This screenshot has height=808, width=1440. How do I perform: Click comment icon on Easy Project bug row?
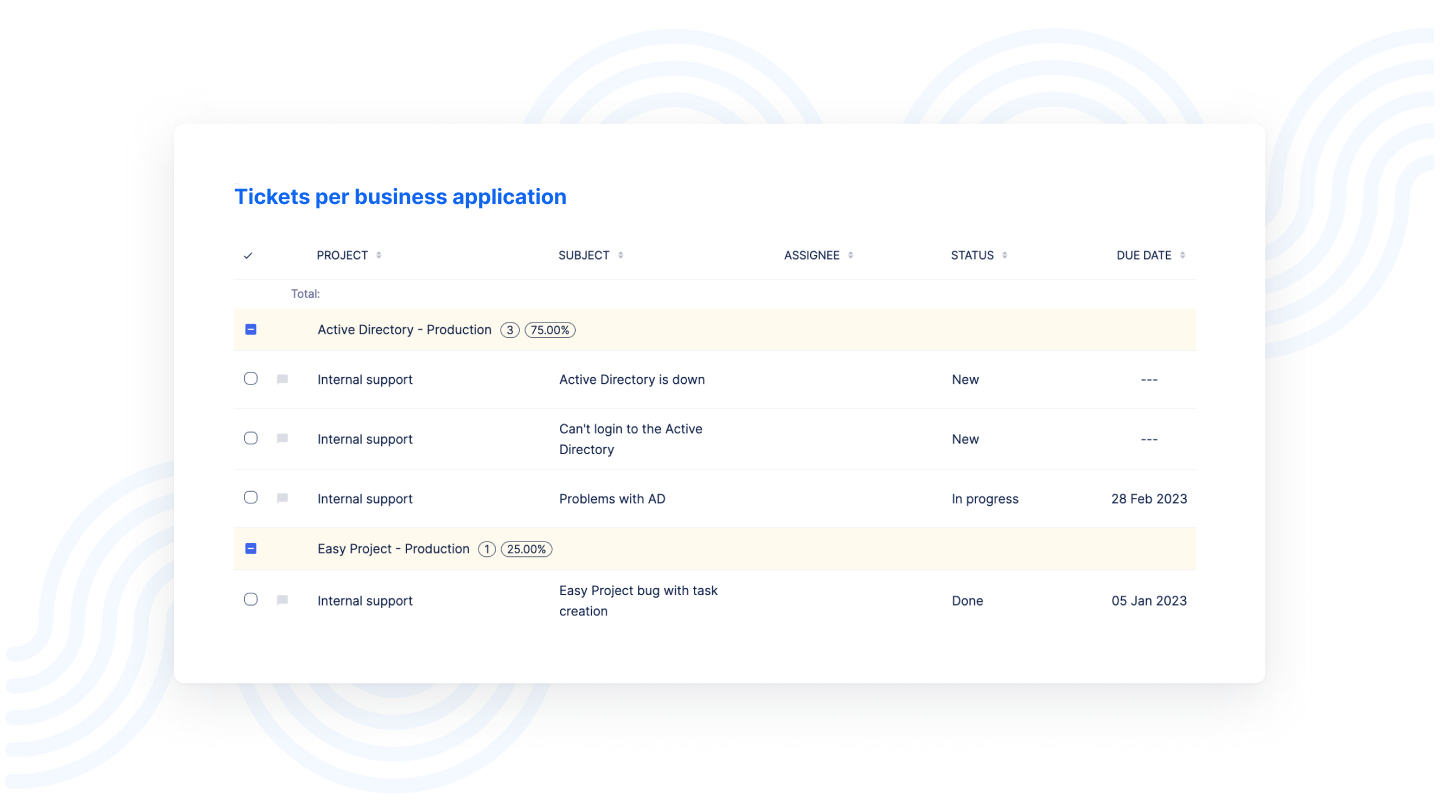282,600
